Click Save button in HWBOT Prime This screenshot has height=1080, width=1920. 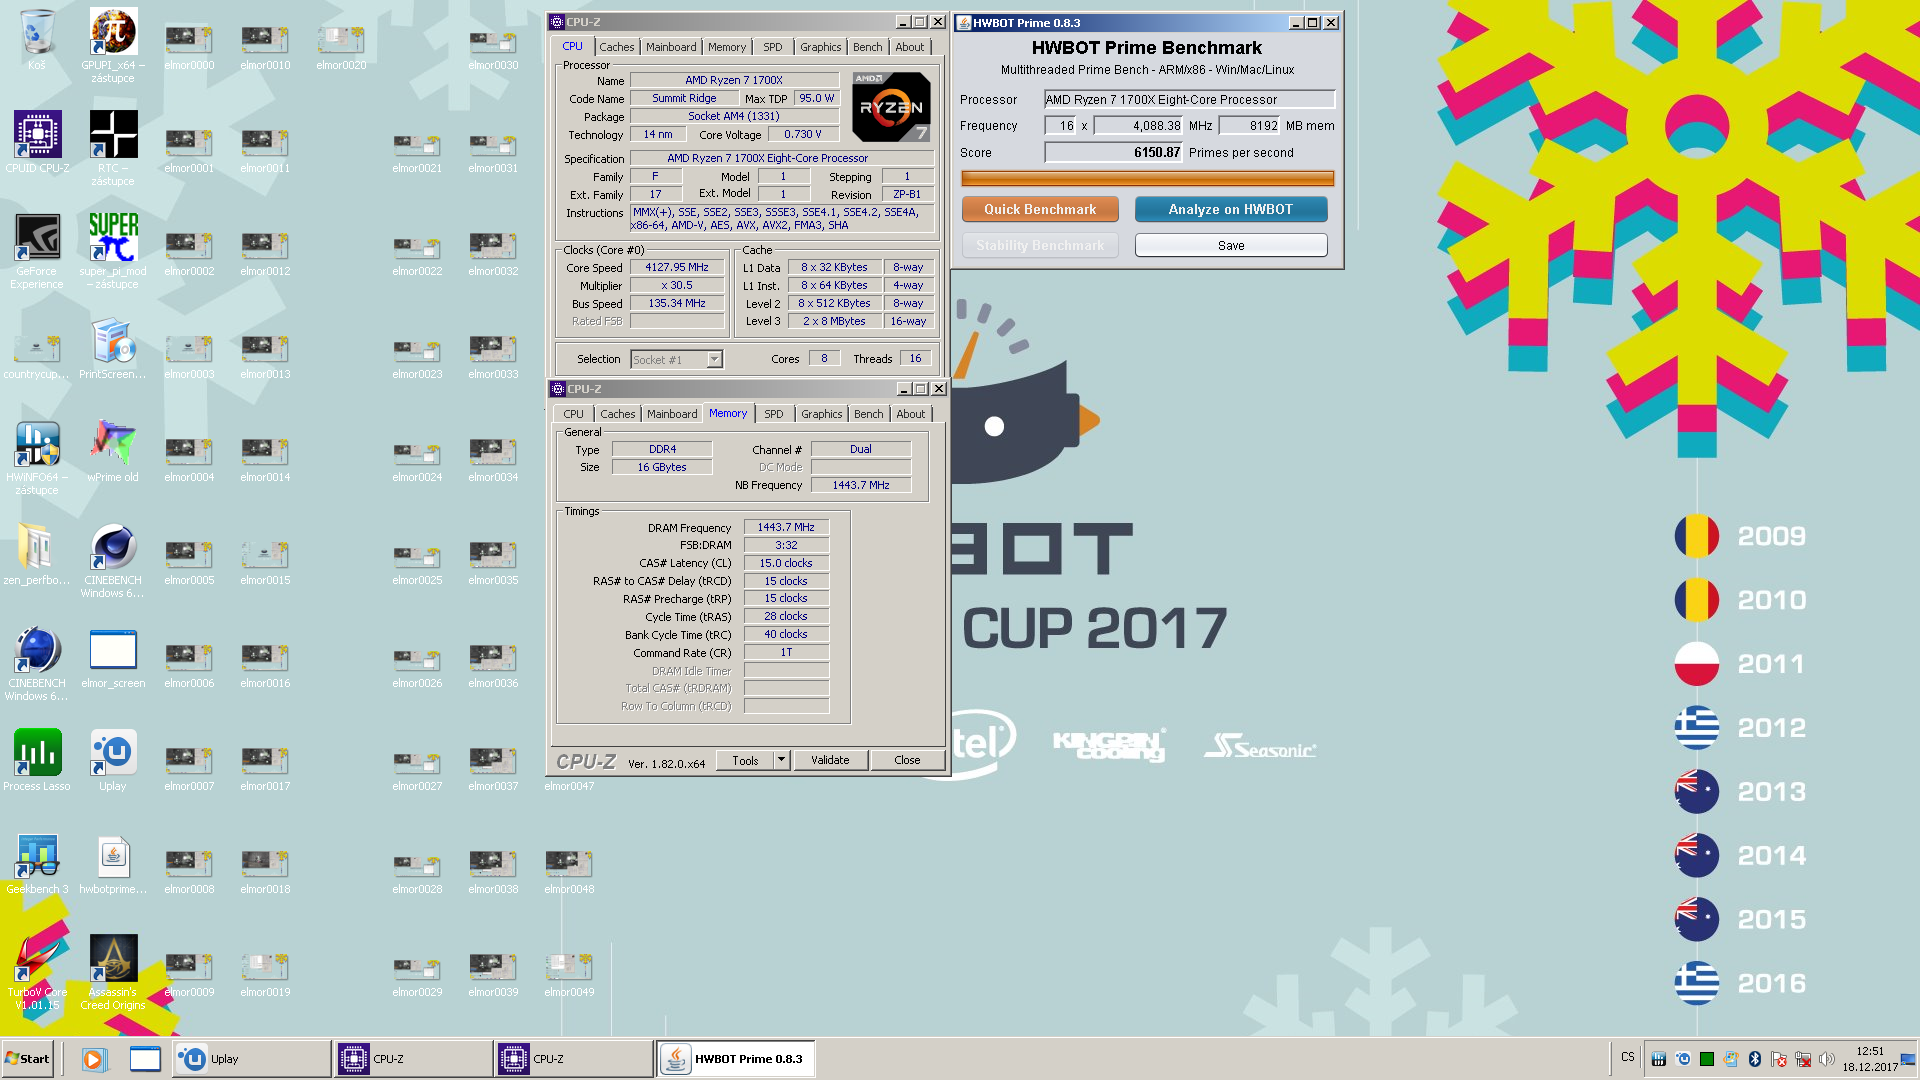coord(1231,245)
